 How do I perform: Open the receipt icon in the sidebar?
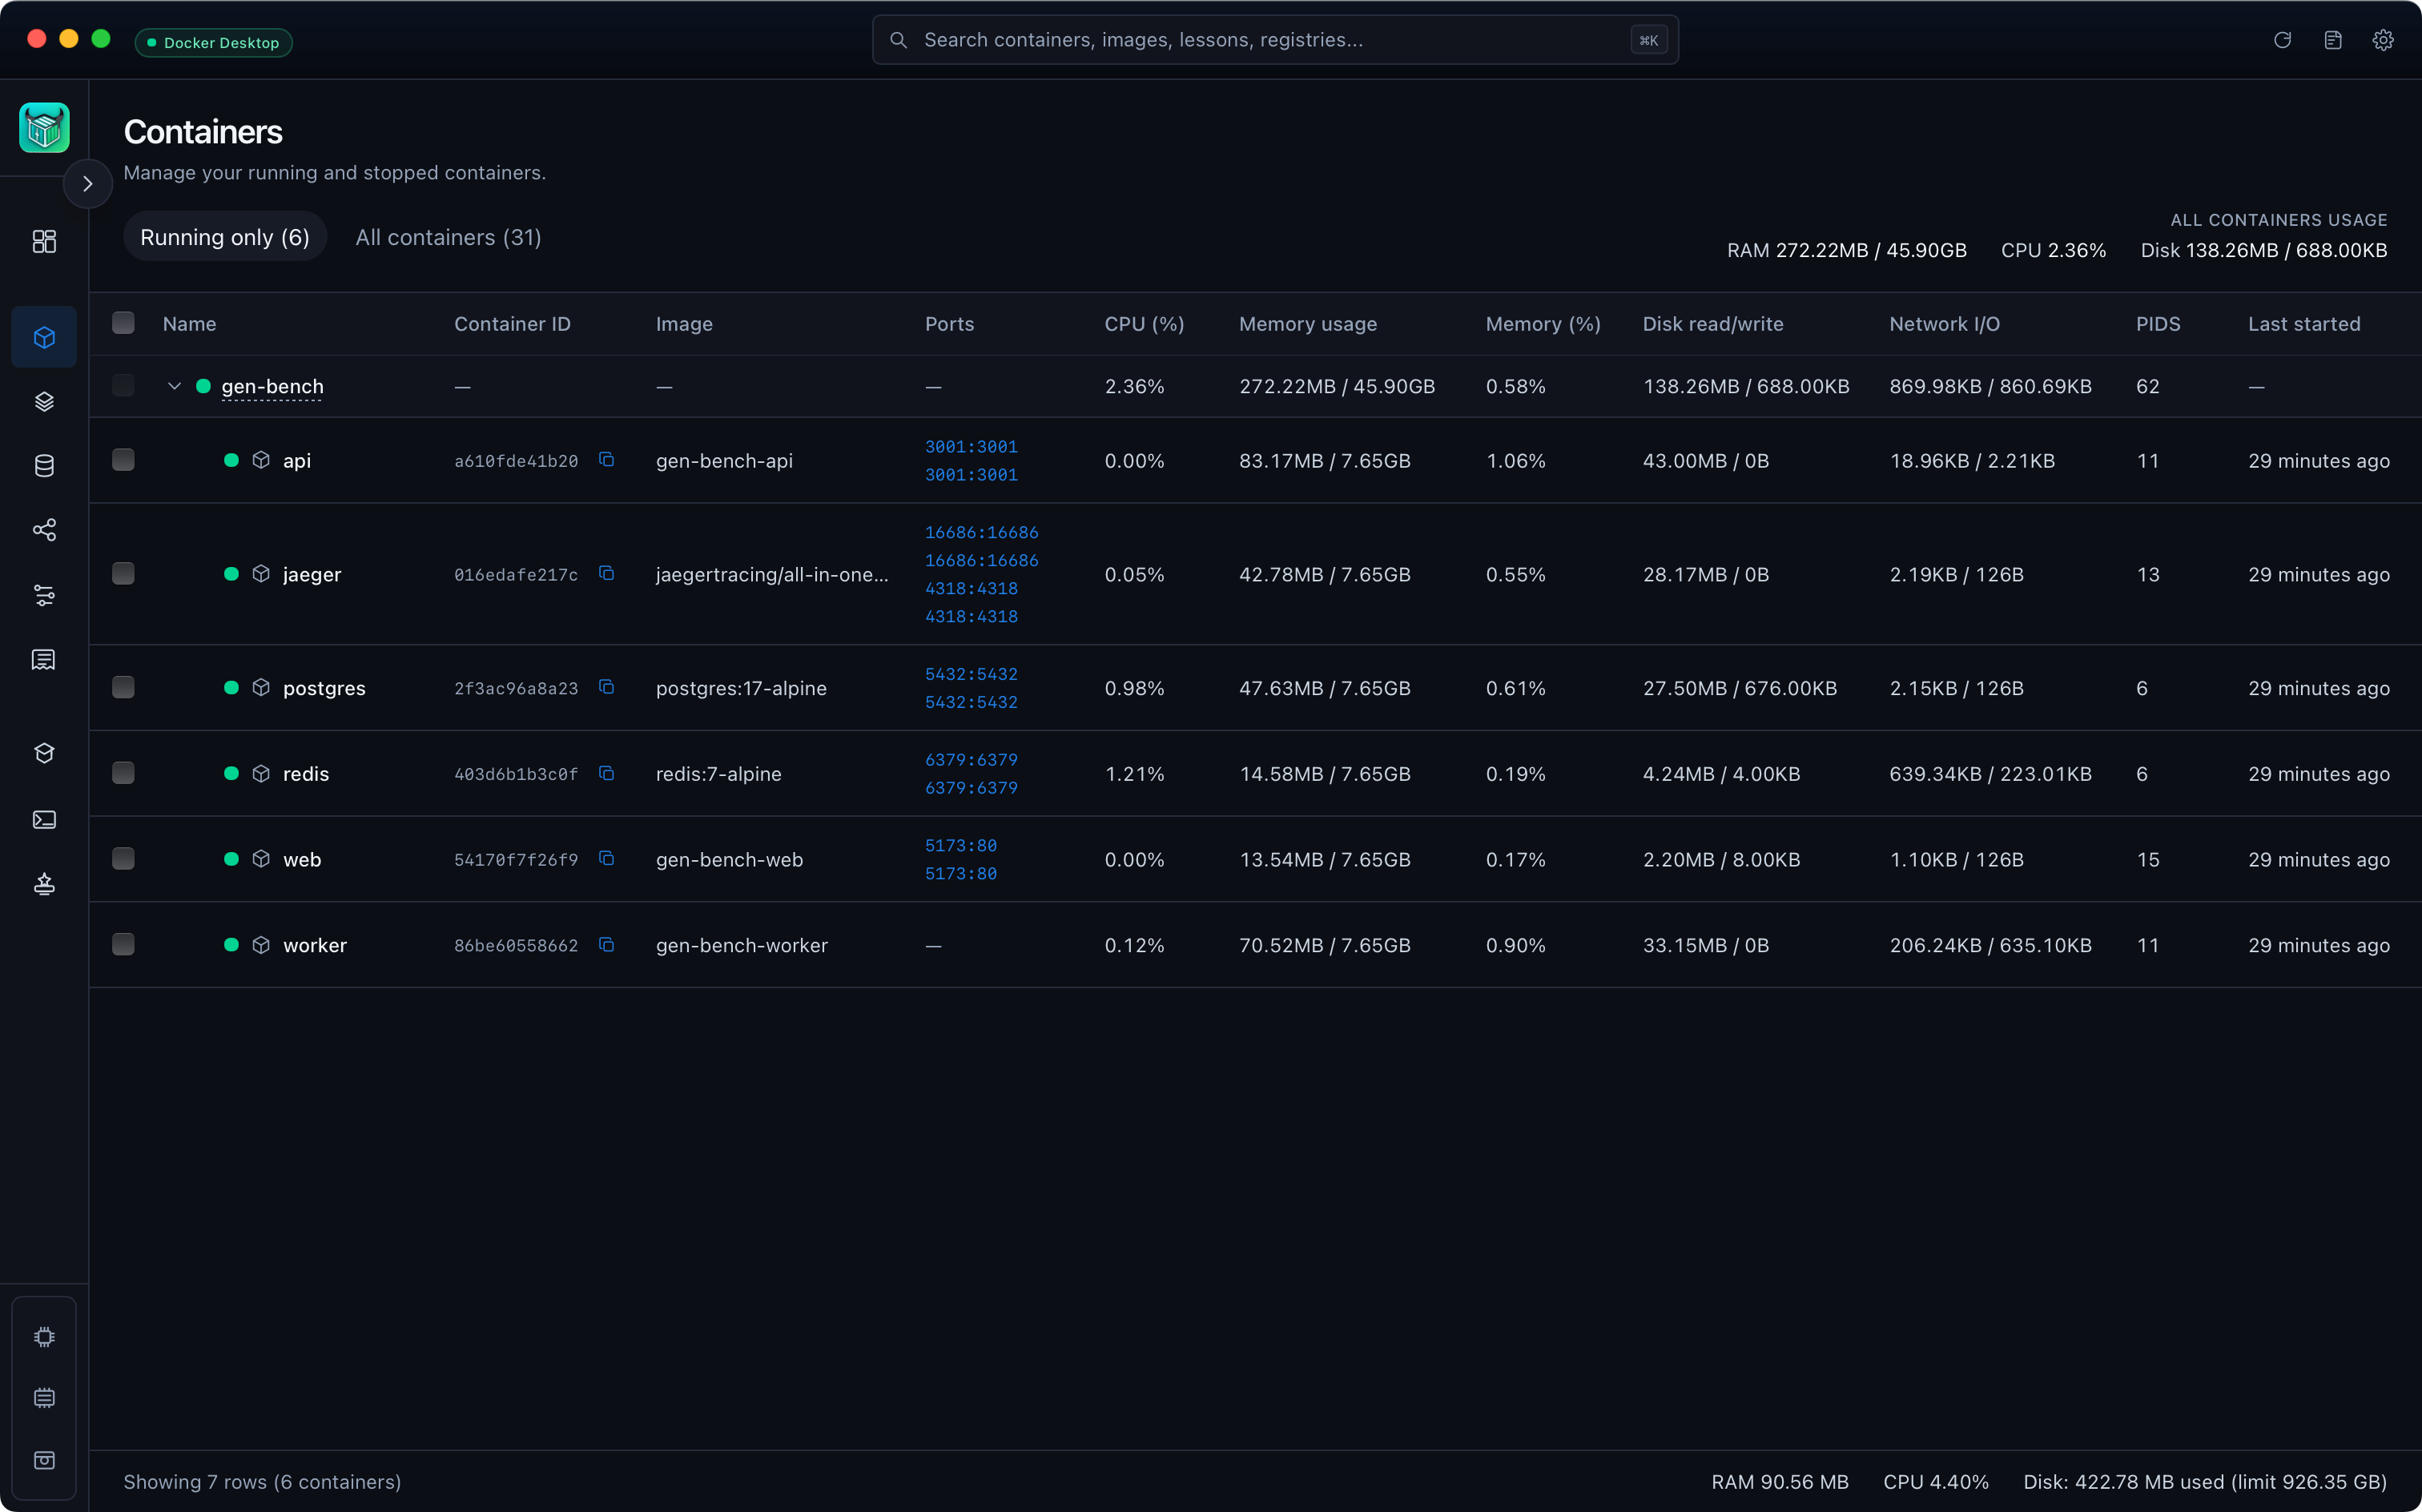tap(44, 659)
